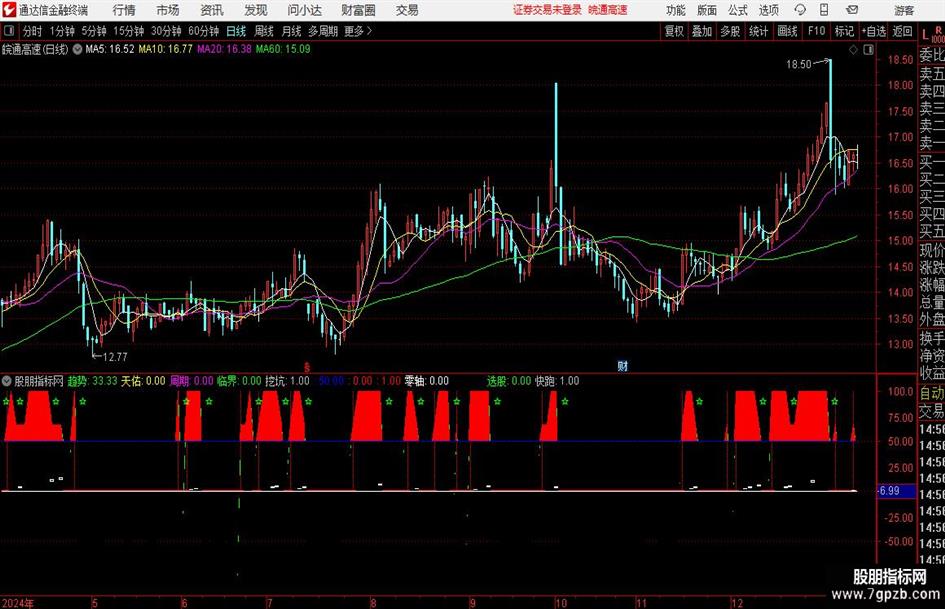Image resolution: width=945 pixels, height=609 pixels.
Task: Click the MA5: 16.52 indicator label
Action: (x=110, y=49)
